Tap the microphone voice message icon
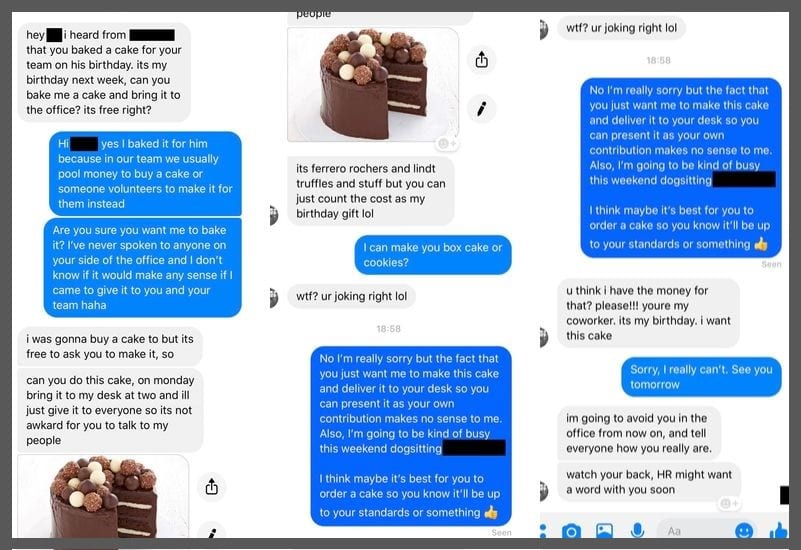 tap(637, 531)
